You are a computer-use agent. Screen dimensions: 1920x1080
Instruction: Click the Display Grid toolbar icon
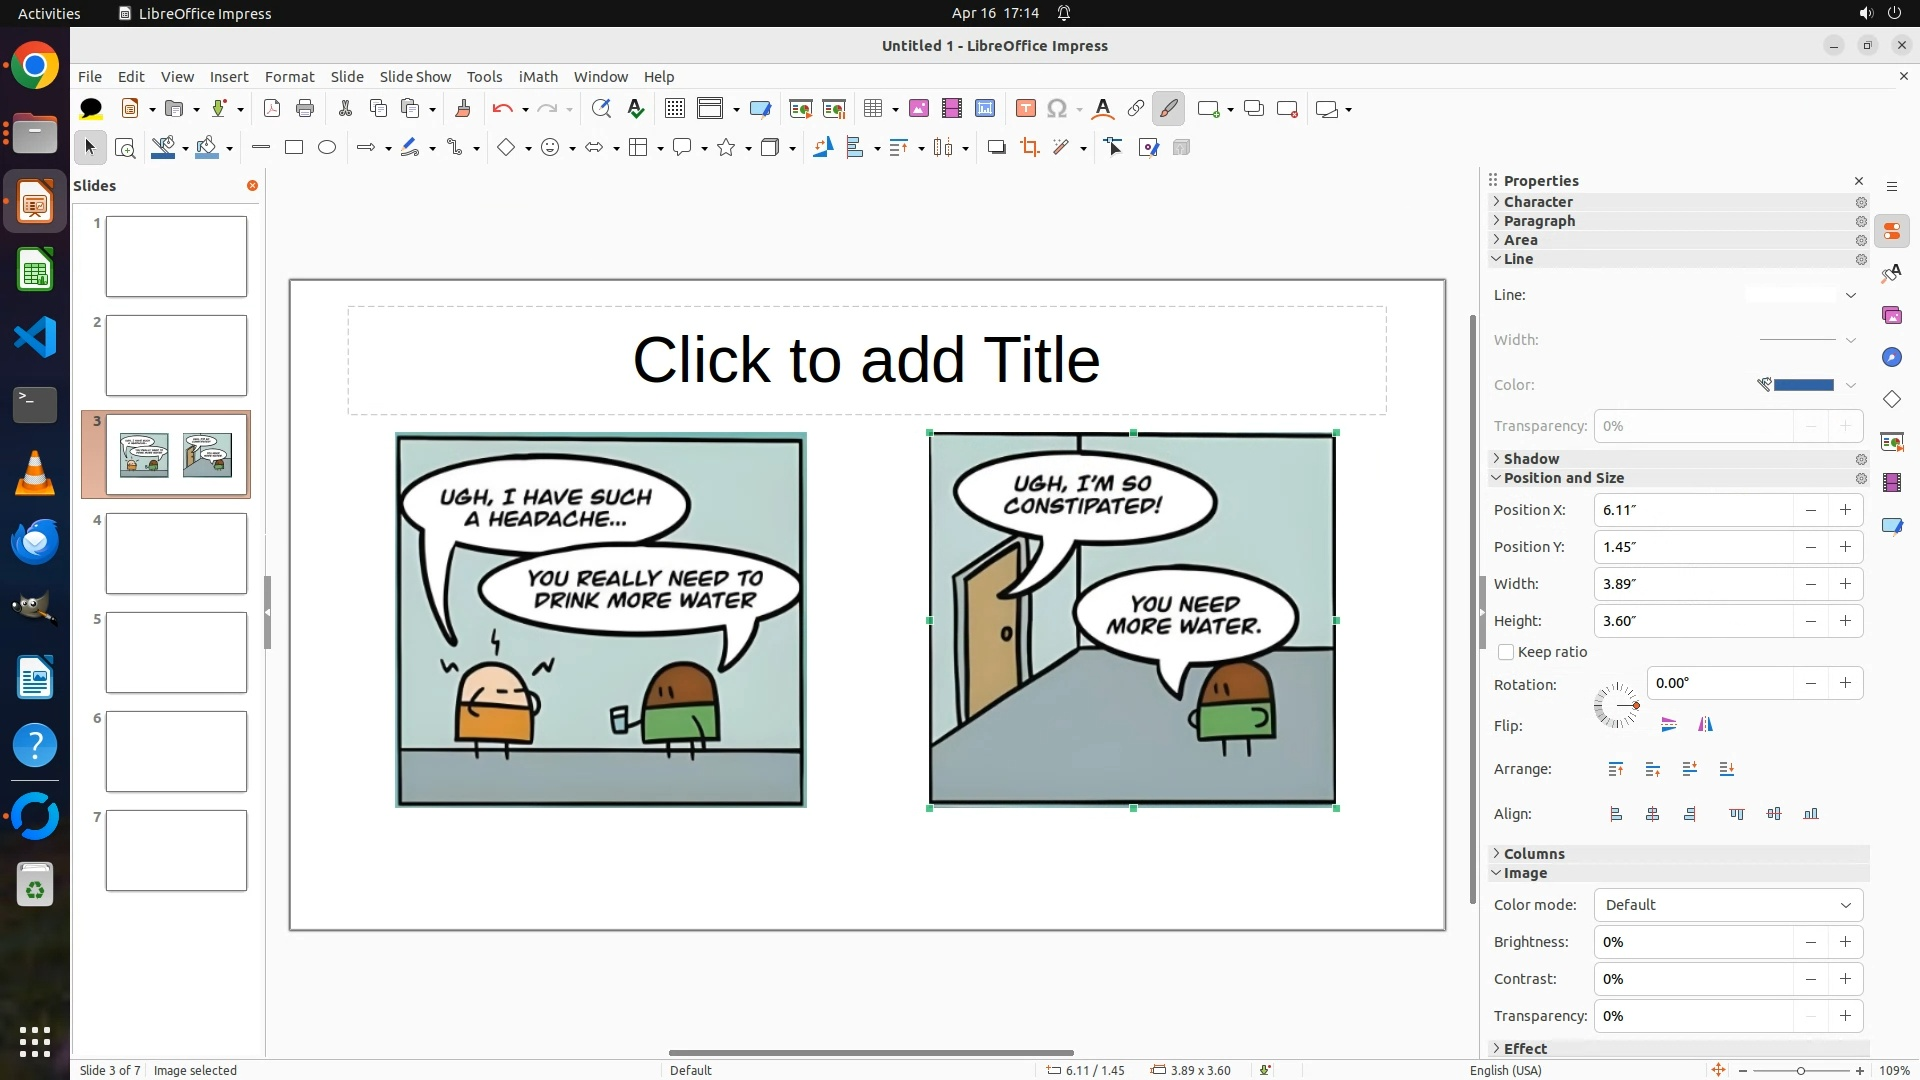(675, 109)
